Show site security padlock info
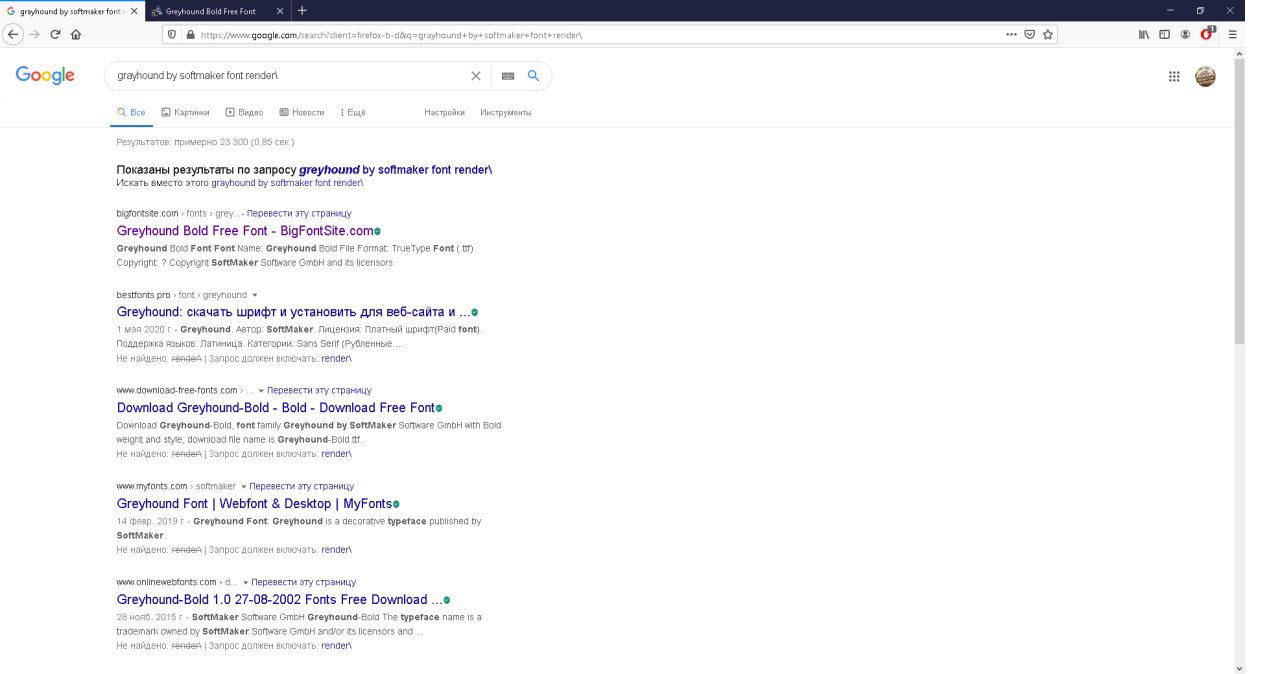 (190, 34)
